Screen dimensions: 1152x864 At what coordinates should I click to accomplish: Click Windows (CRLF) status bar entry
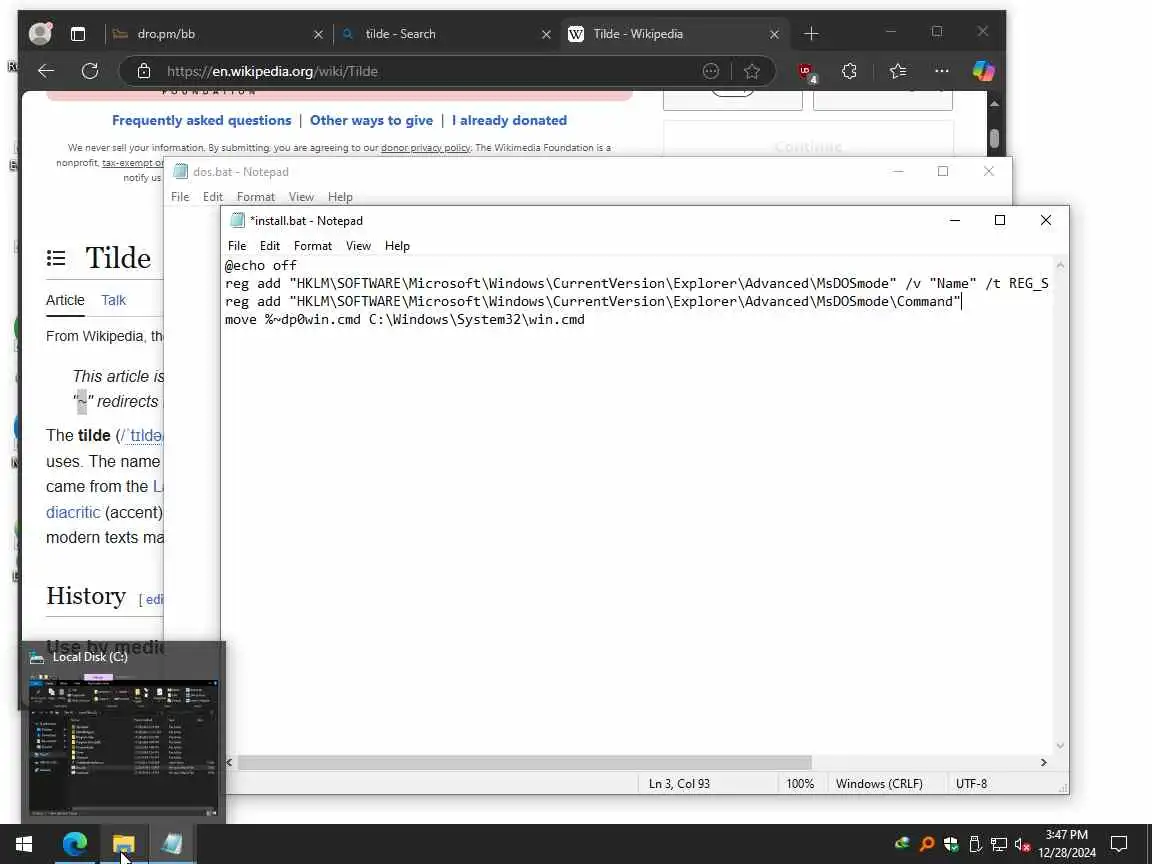(x=879, y=784)
